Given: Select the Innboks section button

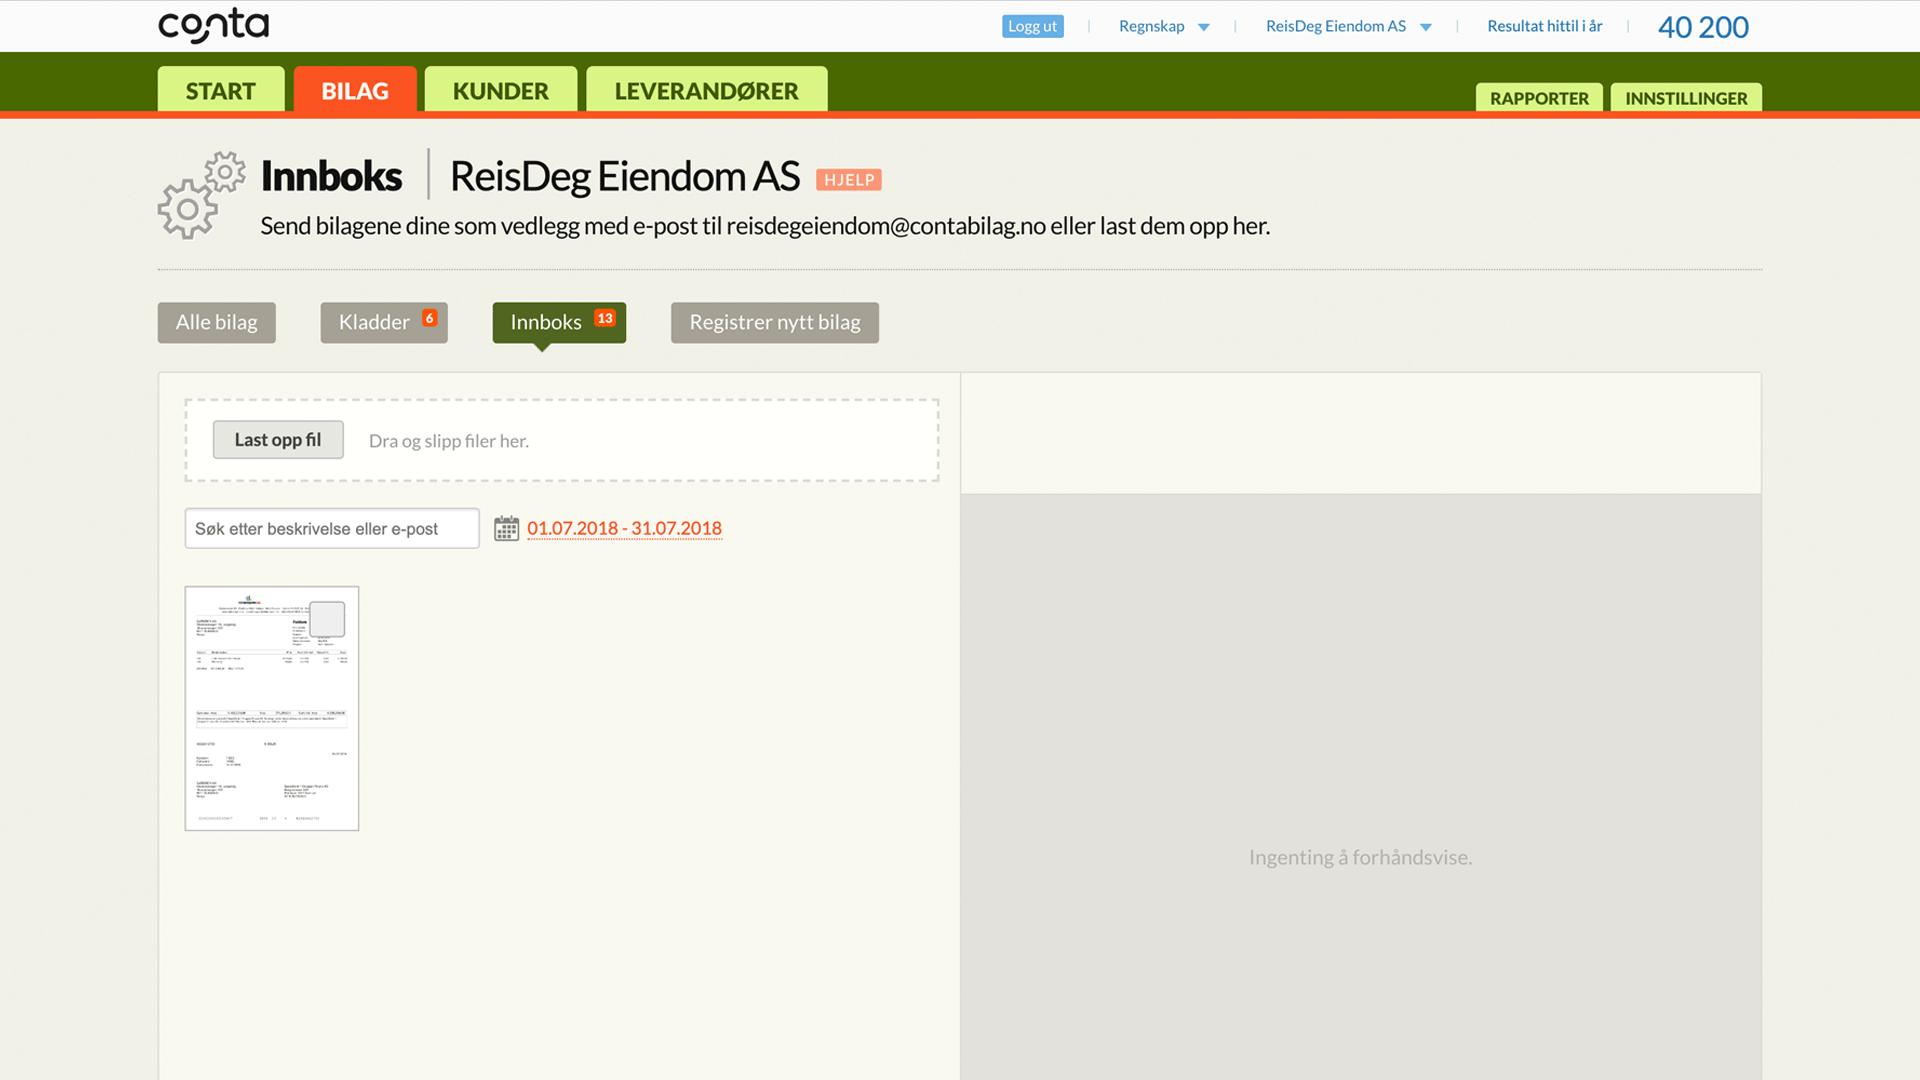Looking at the screenshot, I should tap(559, 322).
